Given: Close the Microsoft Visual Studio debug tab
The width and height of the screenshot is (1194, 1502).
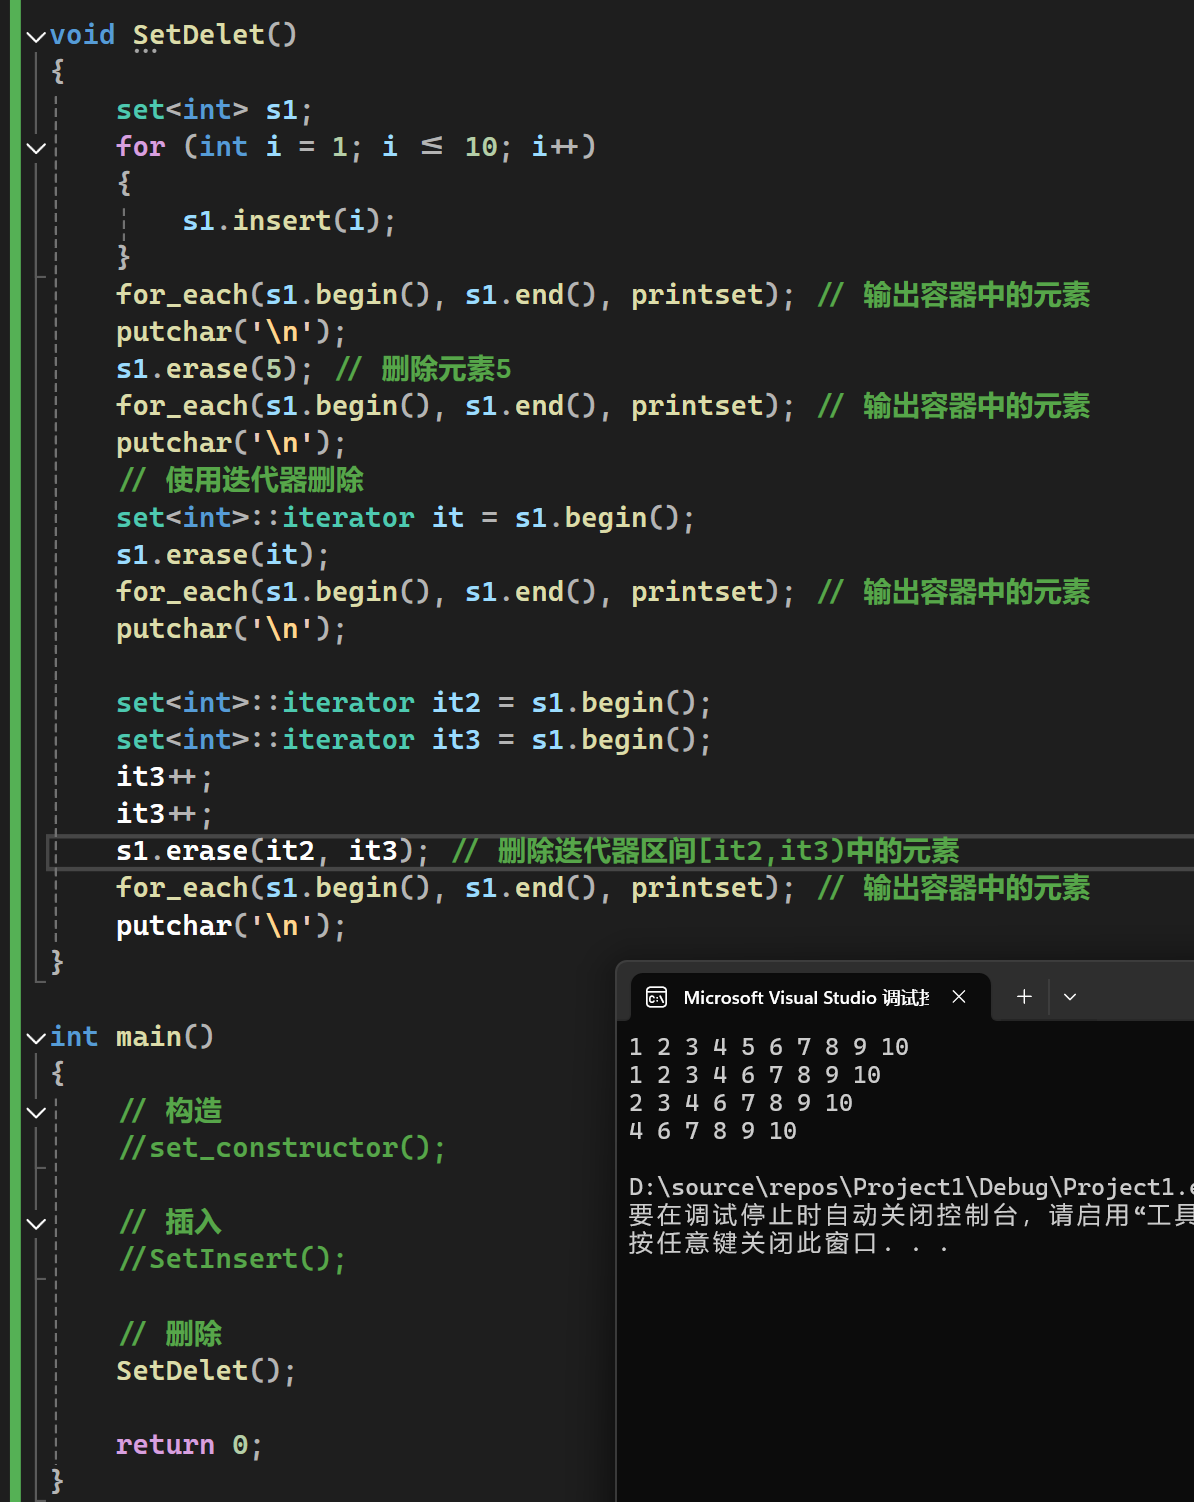Looking at the screenshot, I should click(958, 997).
